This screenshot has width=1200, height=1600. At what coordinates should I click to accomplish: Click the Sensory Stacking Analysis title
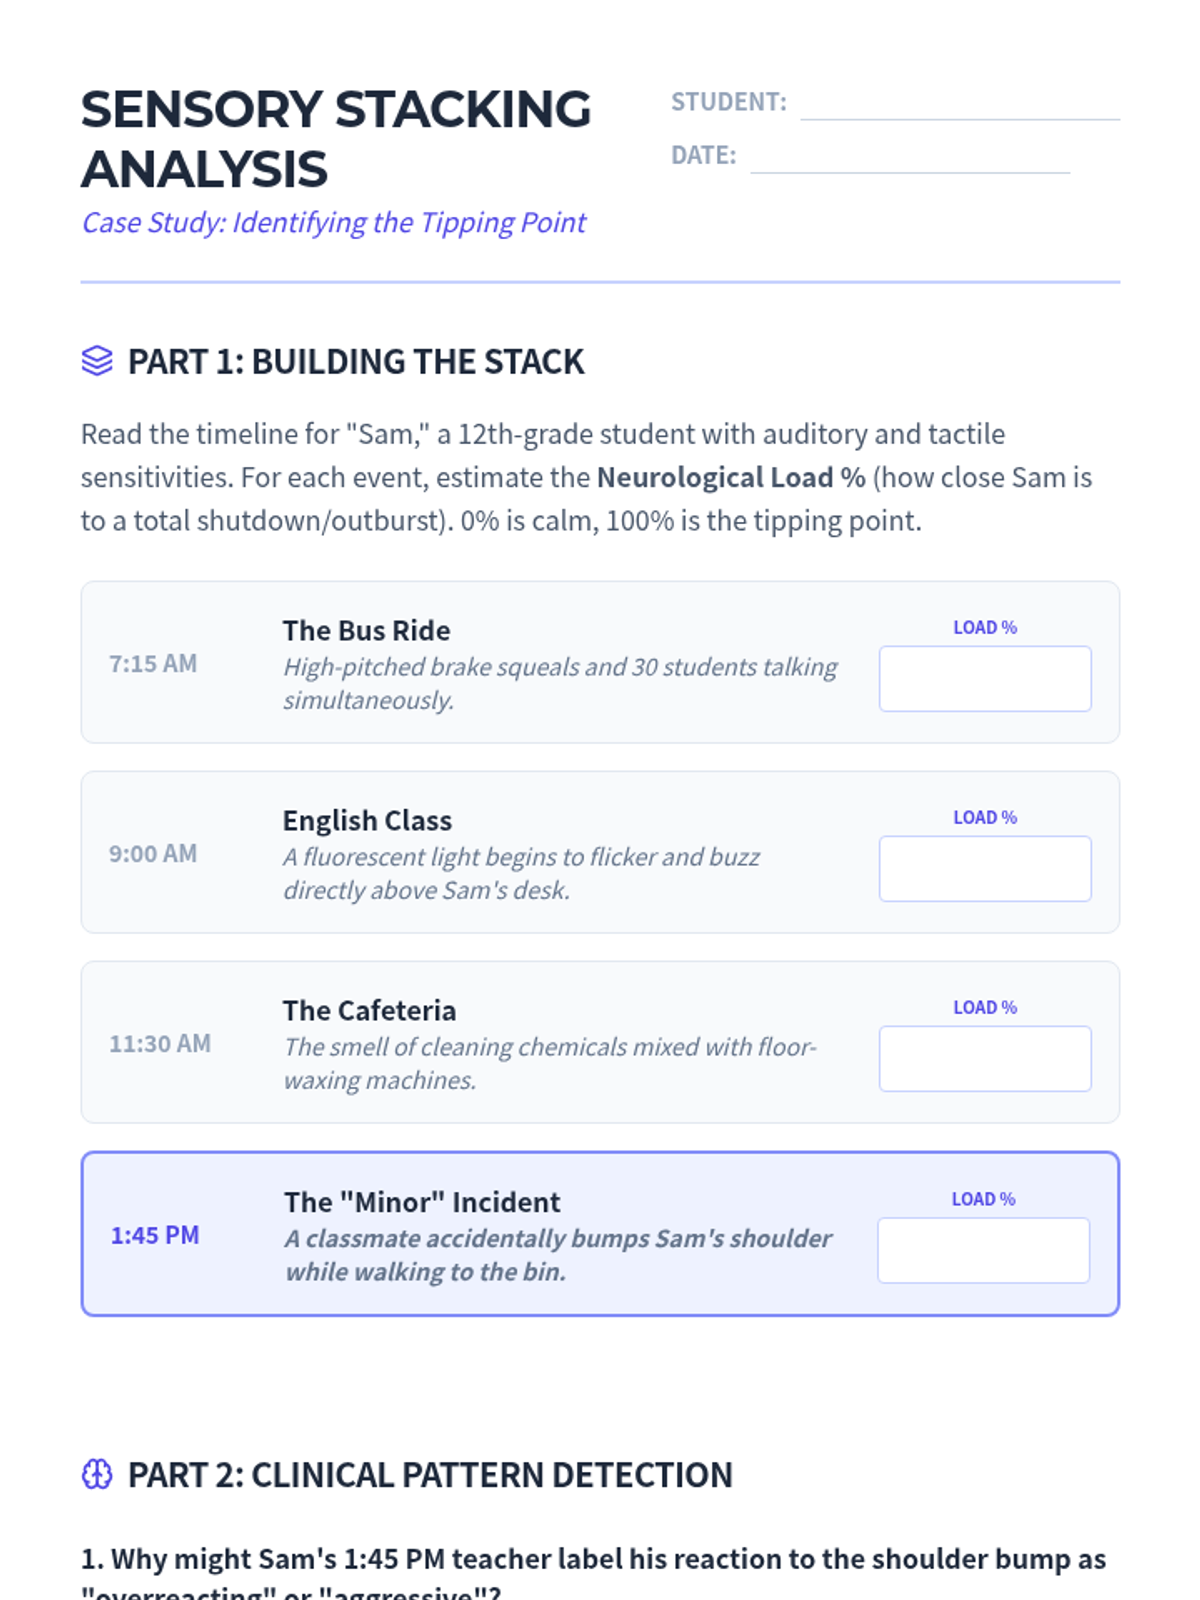point(336,139)
